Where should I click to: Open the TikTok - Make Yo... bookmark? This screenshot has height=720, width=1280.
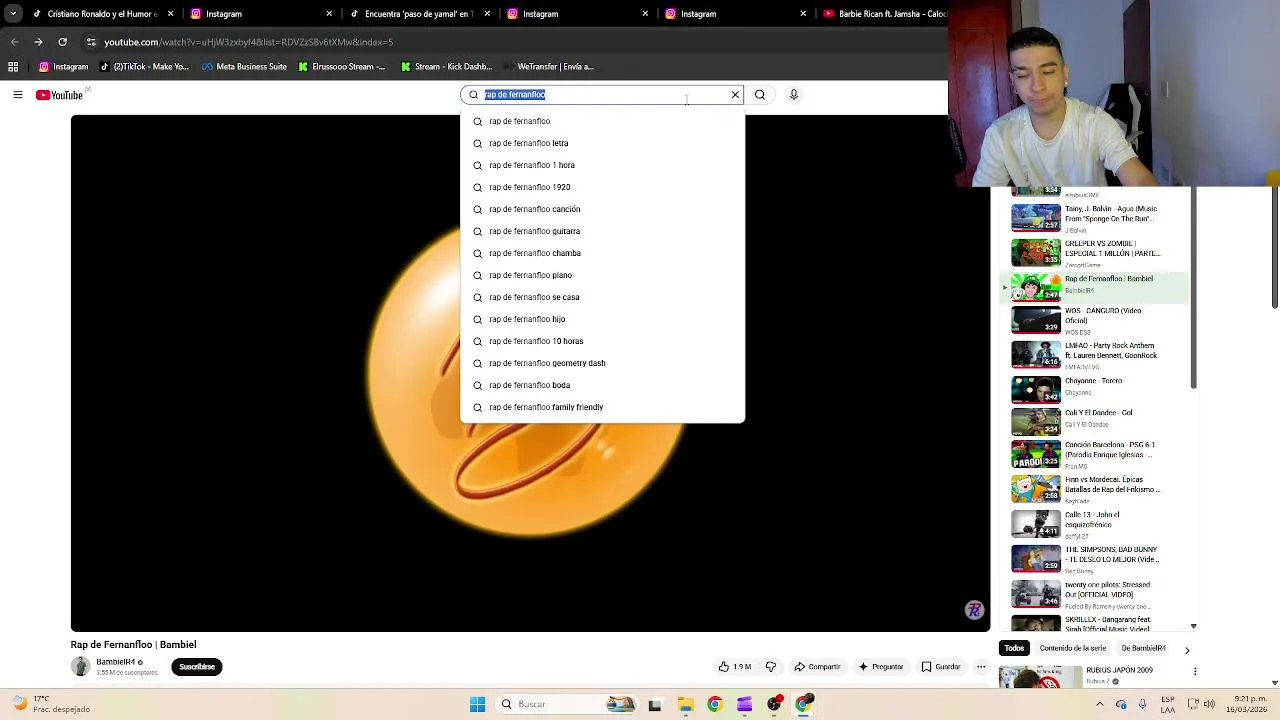click(x=144, y=67)
